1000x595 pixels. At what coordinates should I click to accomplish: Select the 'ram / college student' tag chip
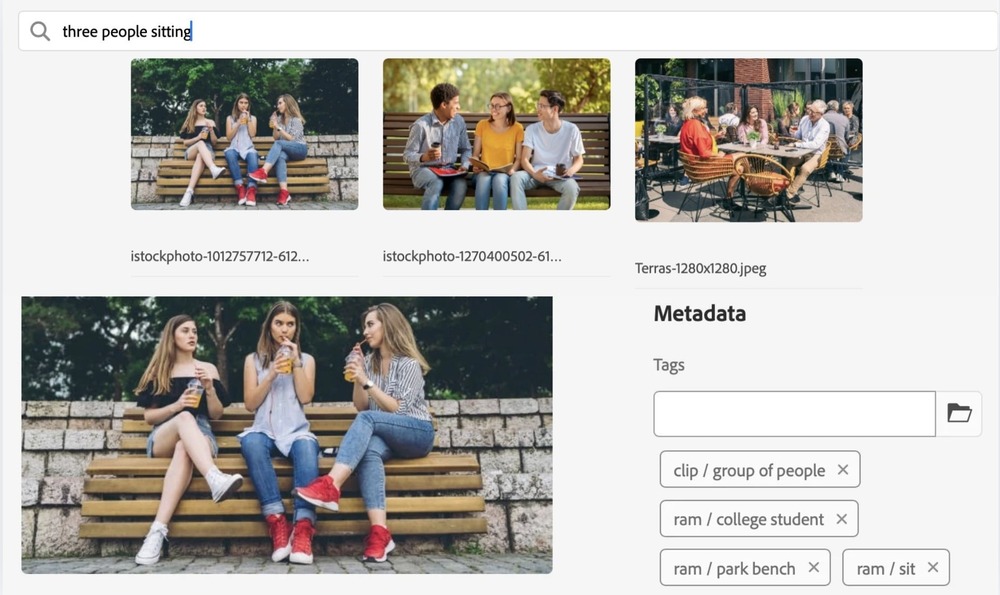pos(748,519)
